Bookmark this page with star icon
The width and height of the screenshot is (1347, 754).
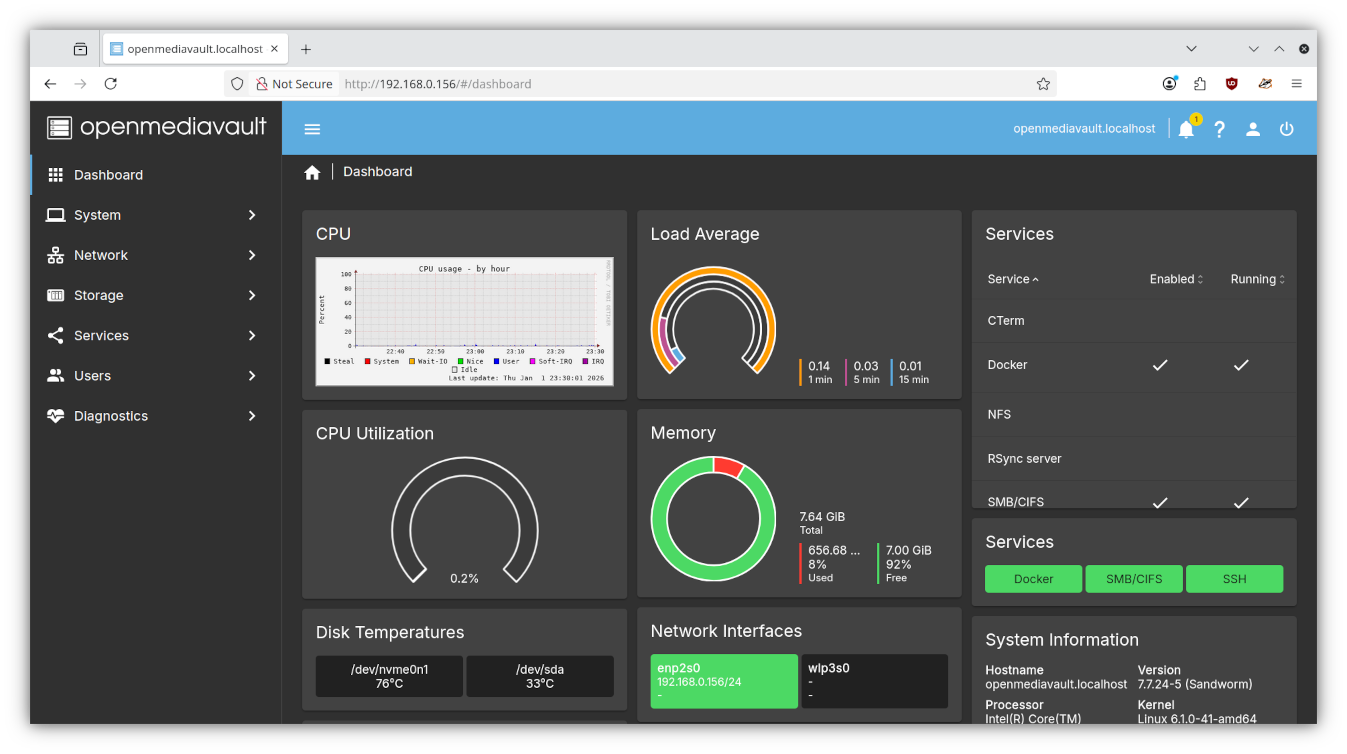[1043, 84]
